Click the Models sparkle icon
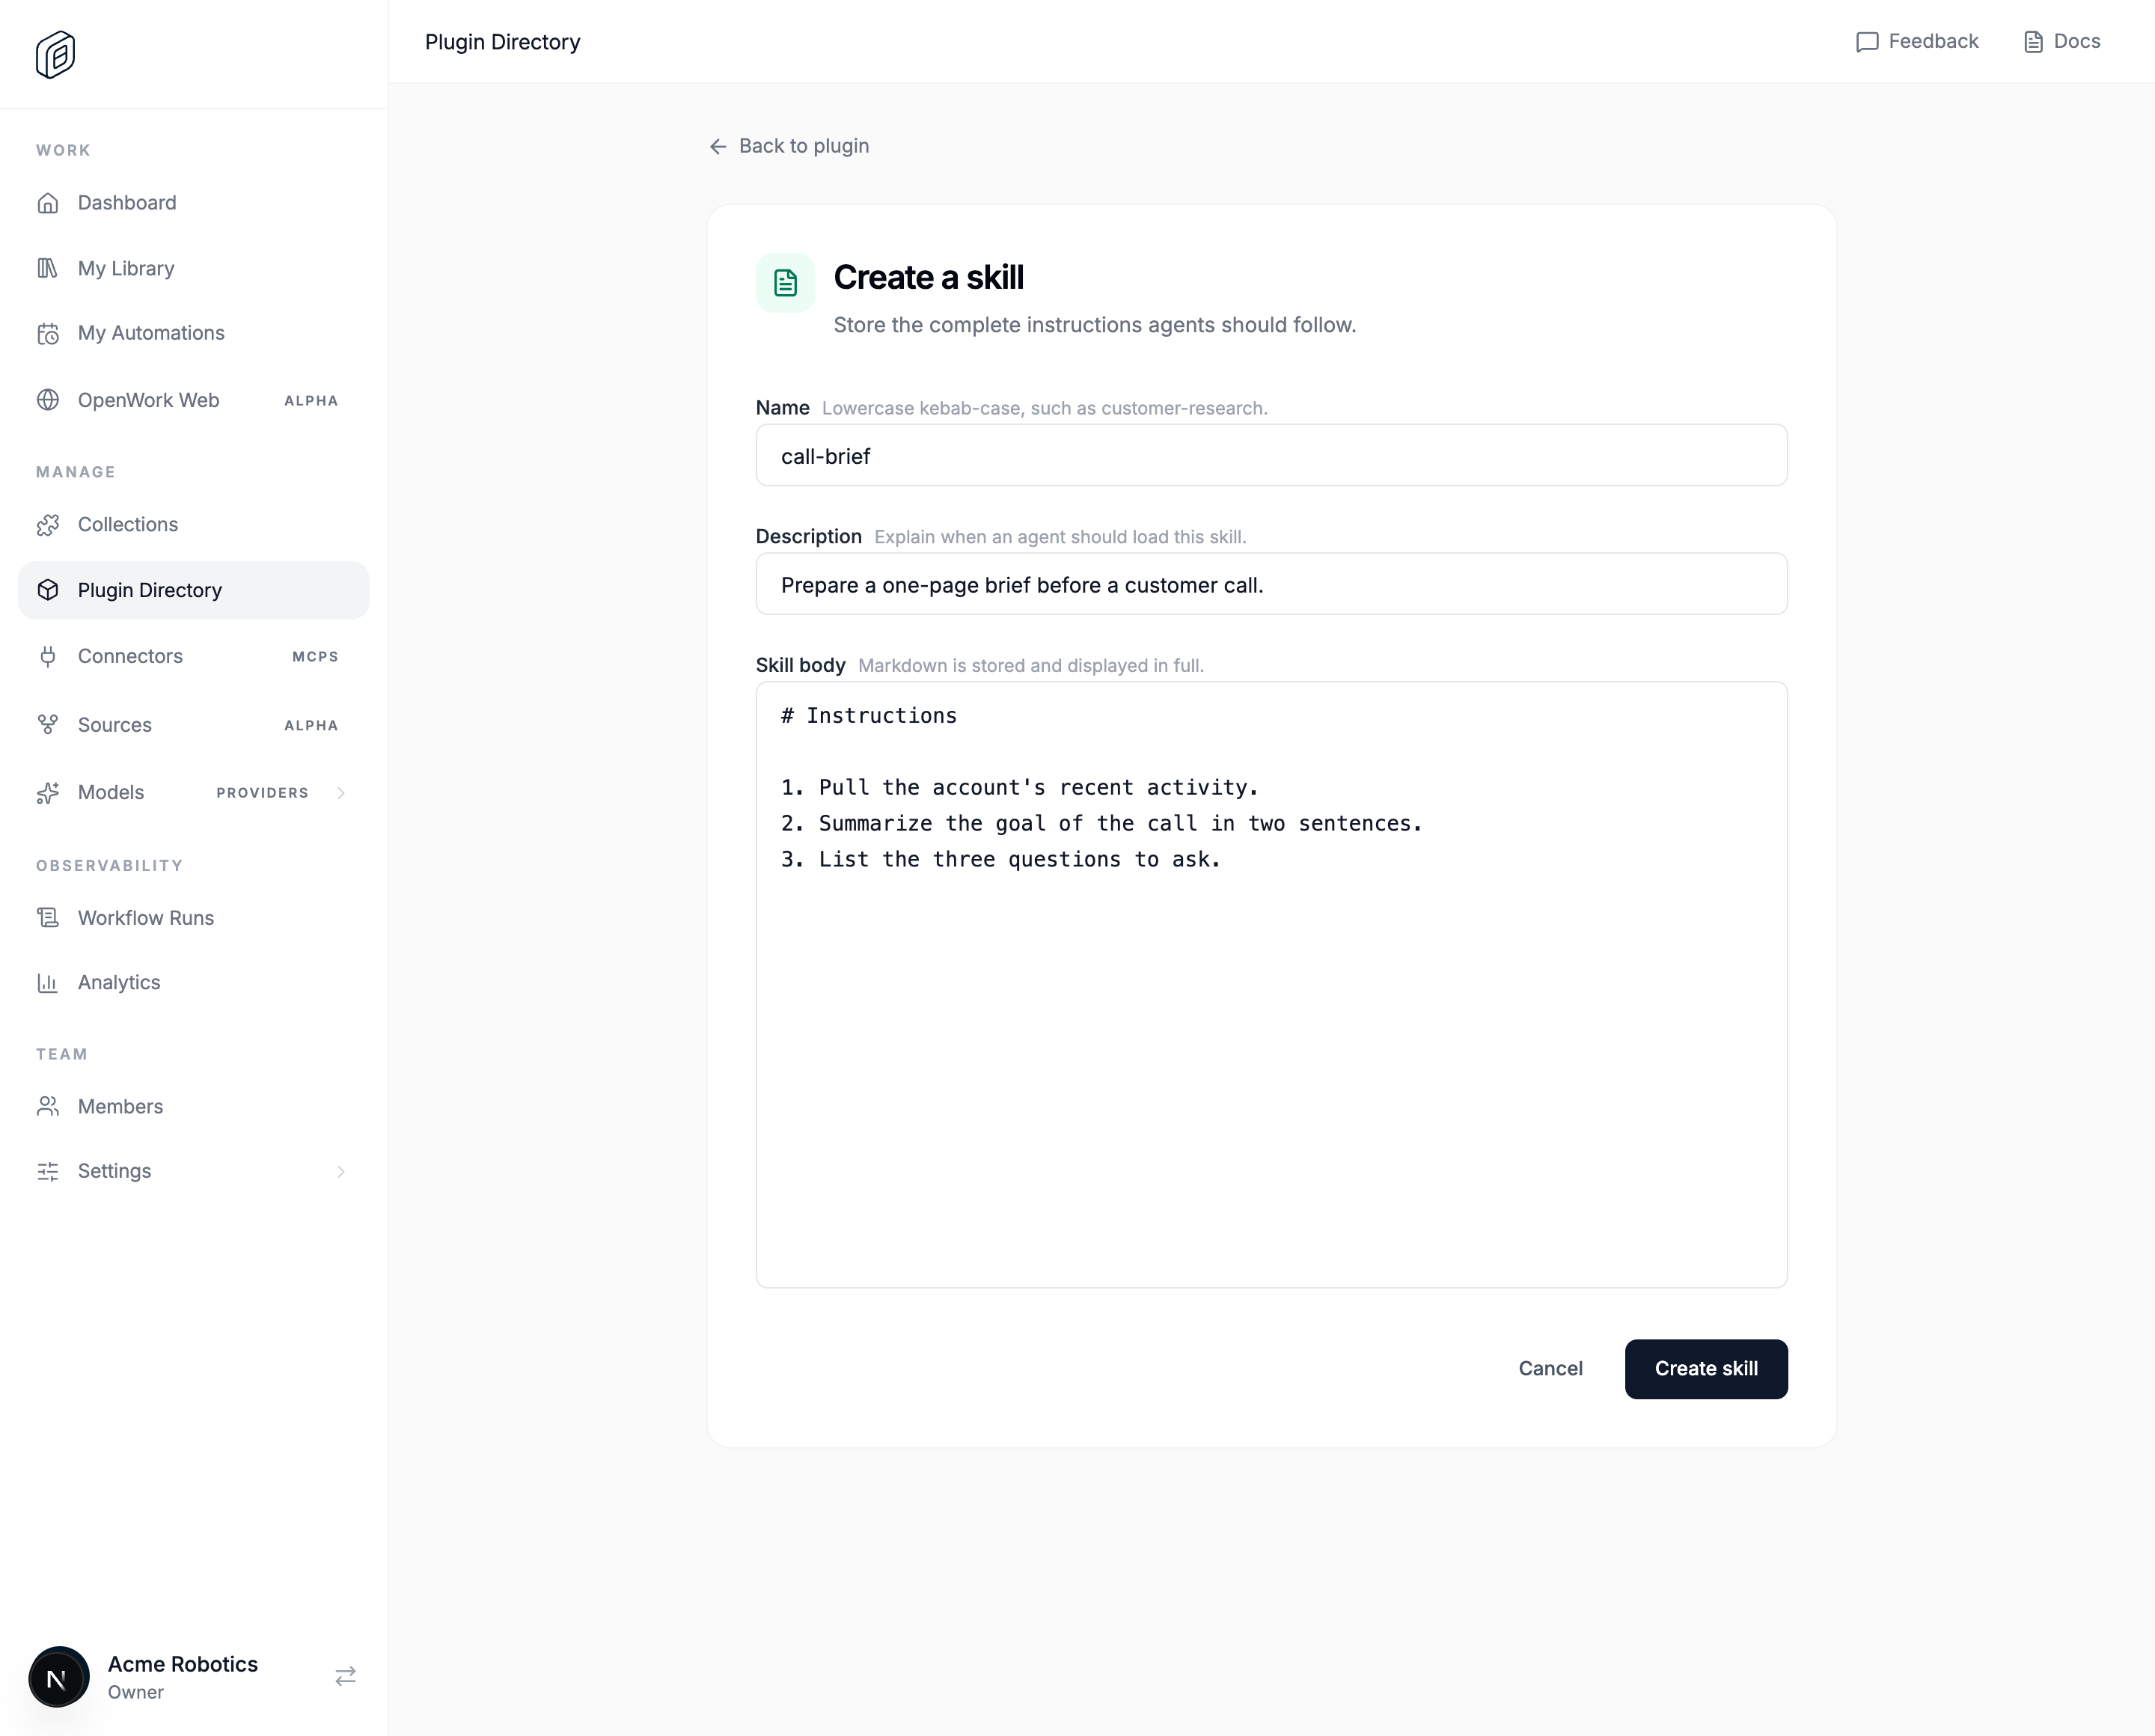 pos(48,793)
